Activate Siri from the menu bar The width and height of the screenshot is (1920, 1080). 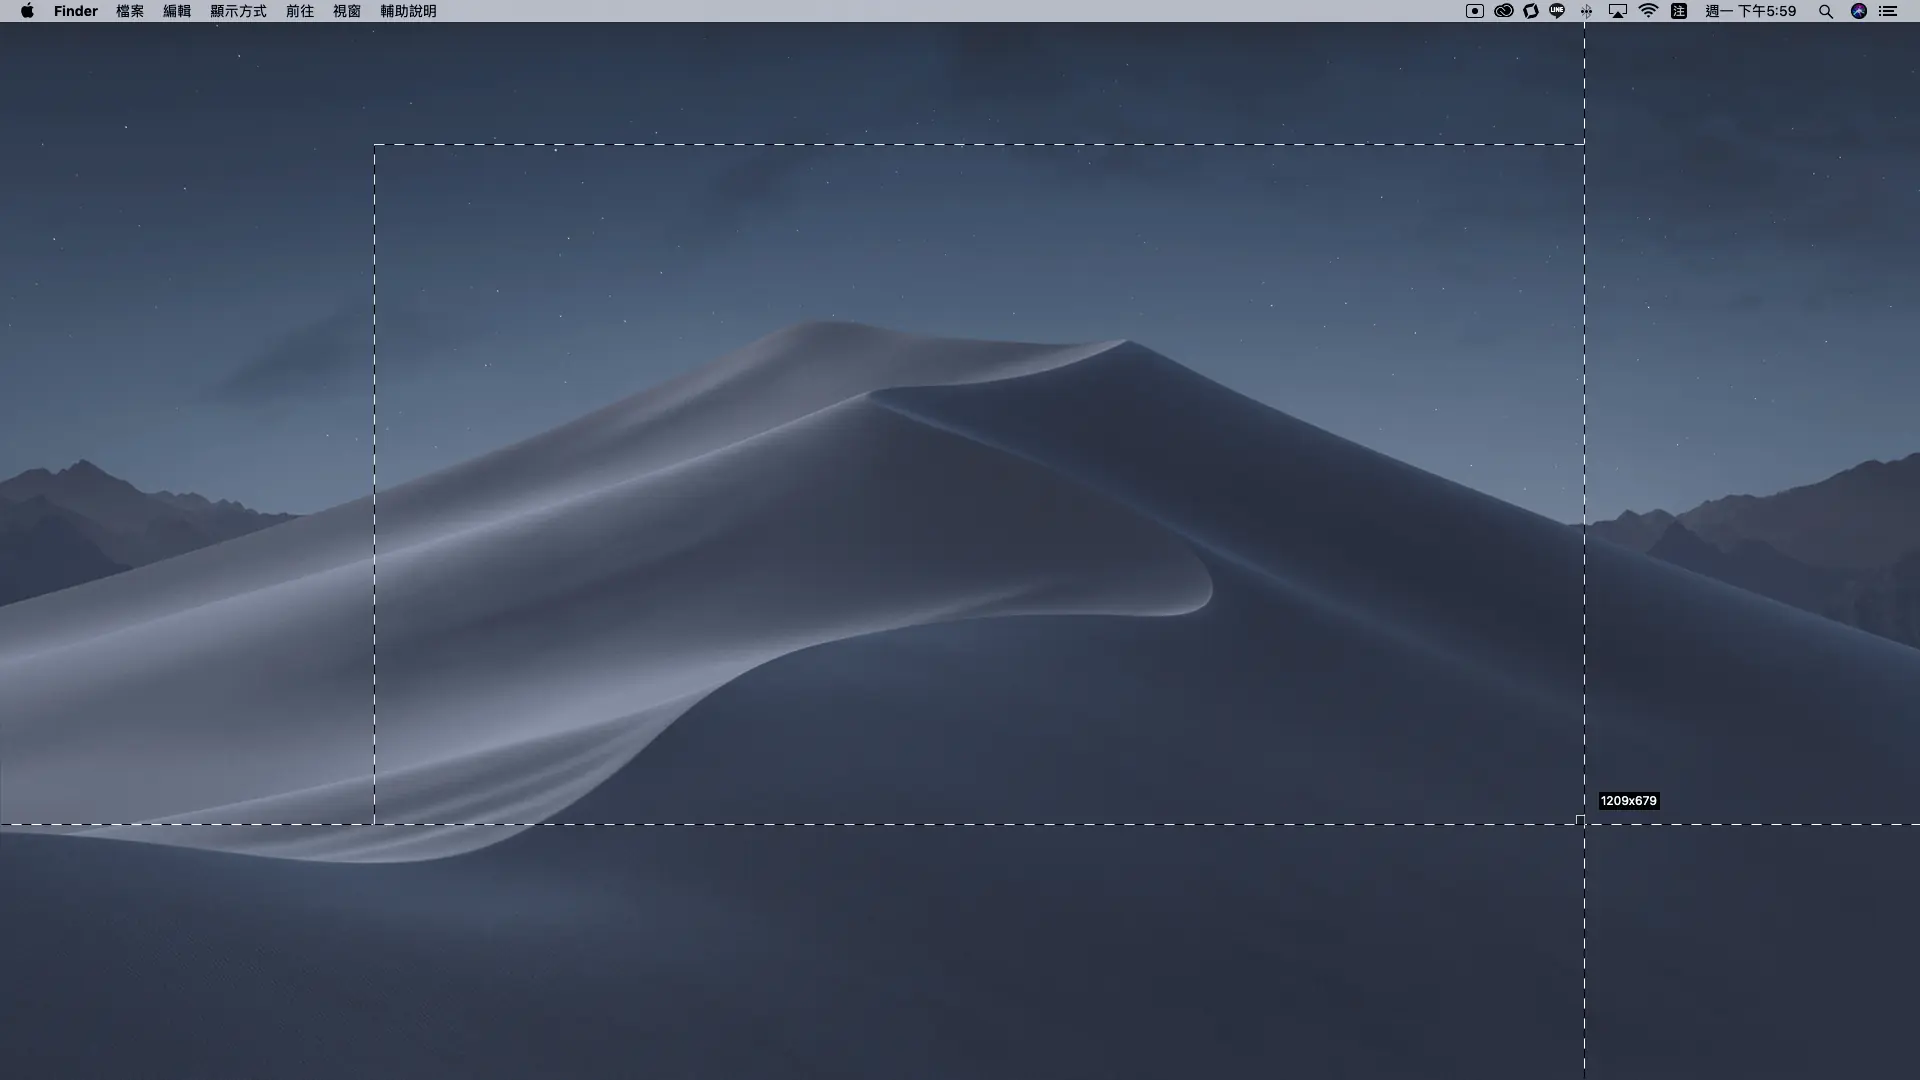click(x=1859, y=11)
